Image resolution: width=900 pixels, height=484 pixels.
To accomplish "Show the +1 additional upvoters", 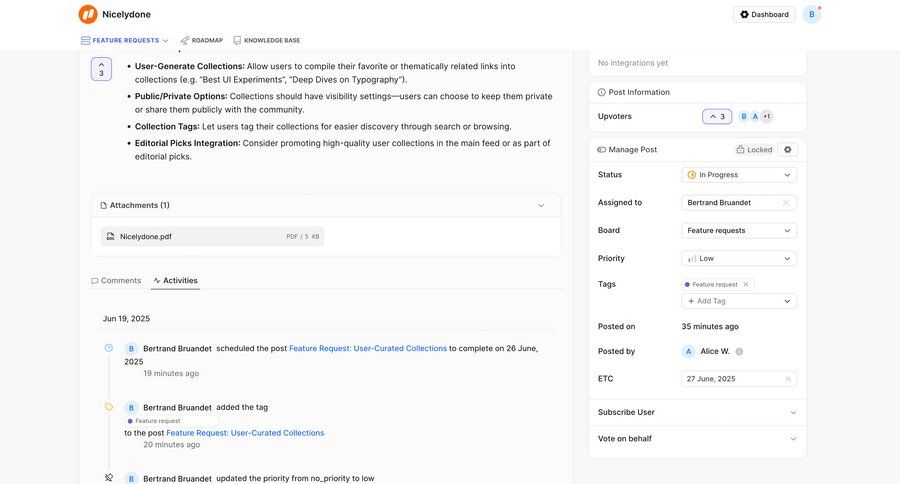I will [x=767, y=117].
